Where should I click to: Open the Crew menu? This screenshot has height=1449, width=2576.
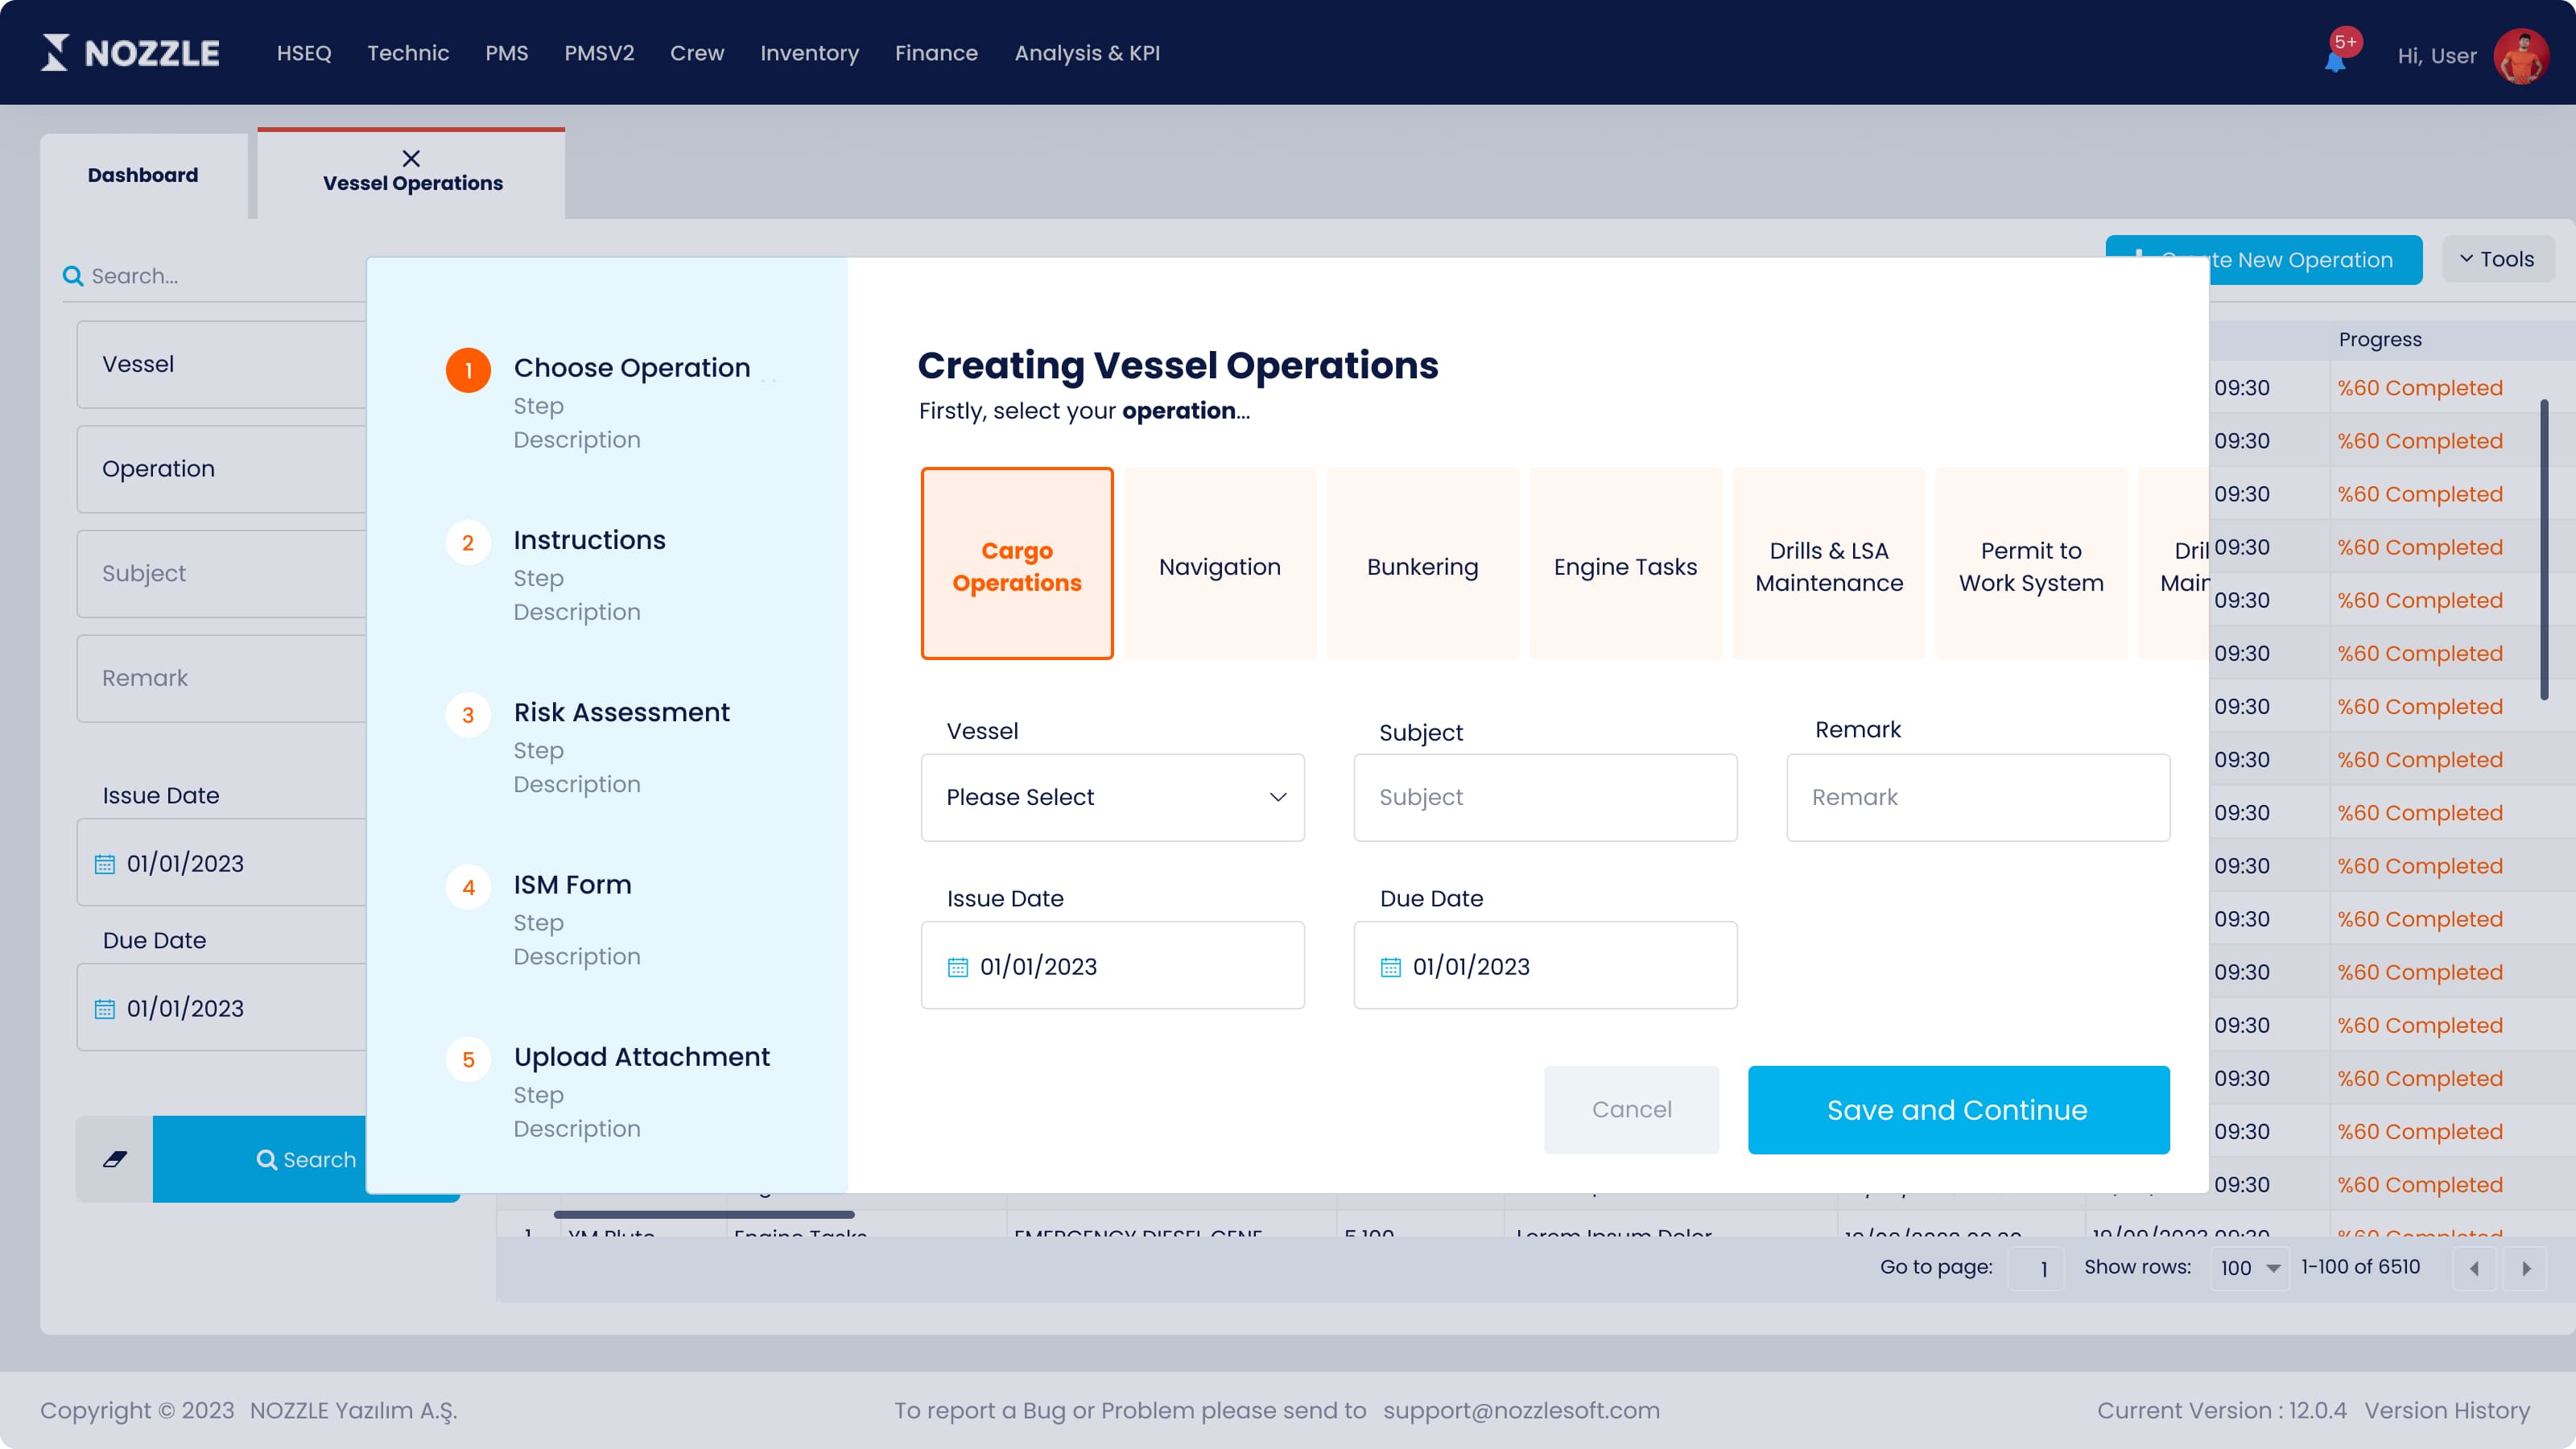[697, 53]
